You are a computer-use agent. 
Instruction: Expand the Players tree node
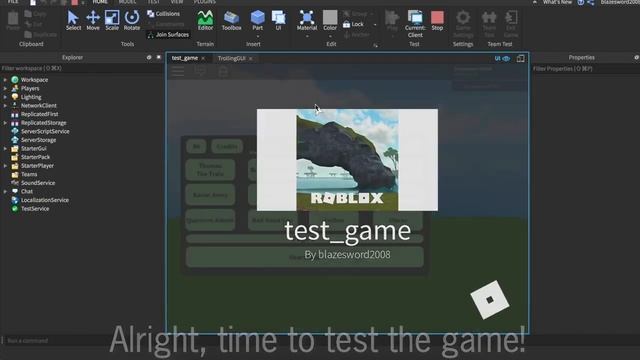point(5,88)
